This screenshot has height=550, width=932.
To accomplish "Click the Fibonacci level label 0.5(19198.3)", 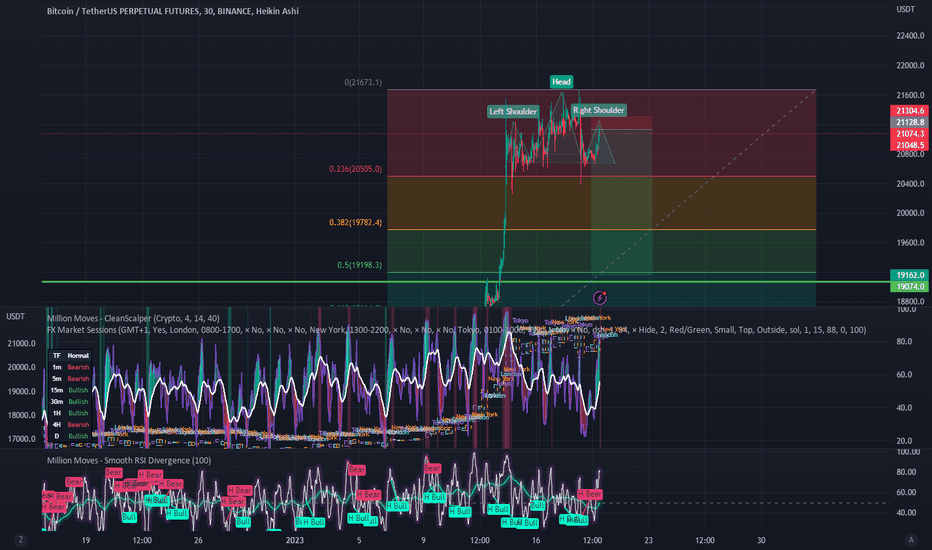I will [360, 265].
